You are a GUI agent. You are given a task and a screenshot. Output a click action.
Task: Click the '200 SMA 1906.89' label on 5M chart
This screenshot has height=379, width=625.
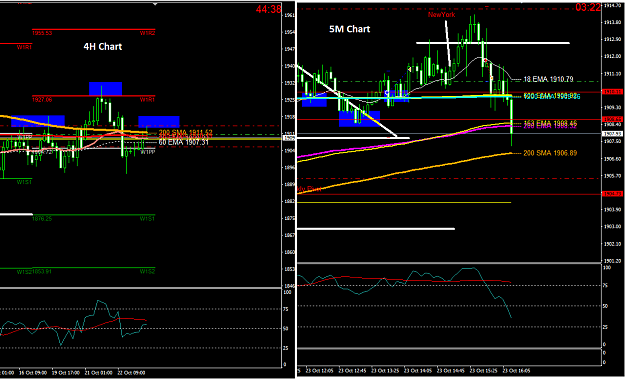tap(550, 153)
